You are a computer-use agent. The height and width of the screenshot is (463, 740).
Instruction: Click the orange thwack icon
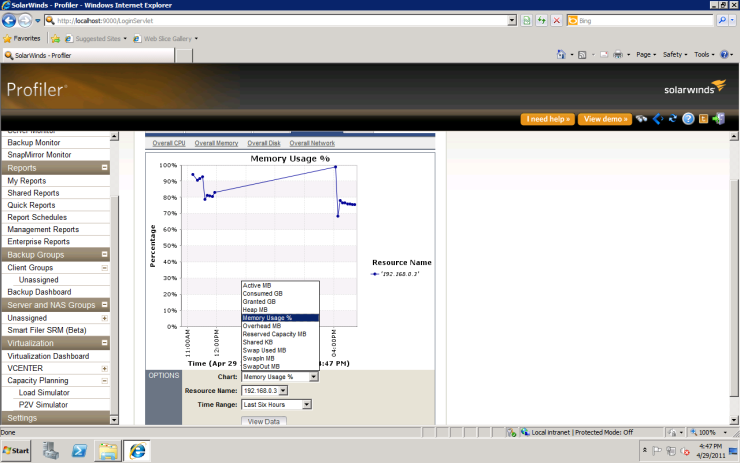click(703, 119)
